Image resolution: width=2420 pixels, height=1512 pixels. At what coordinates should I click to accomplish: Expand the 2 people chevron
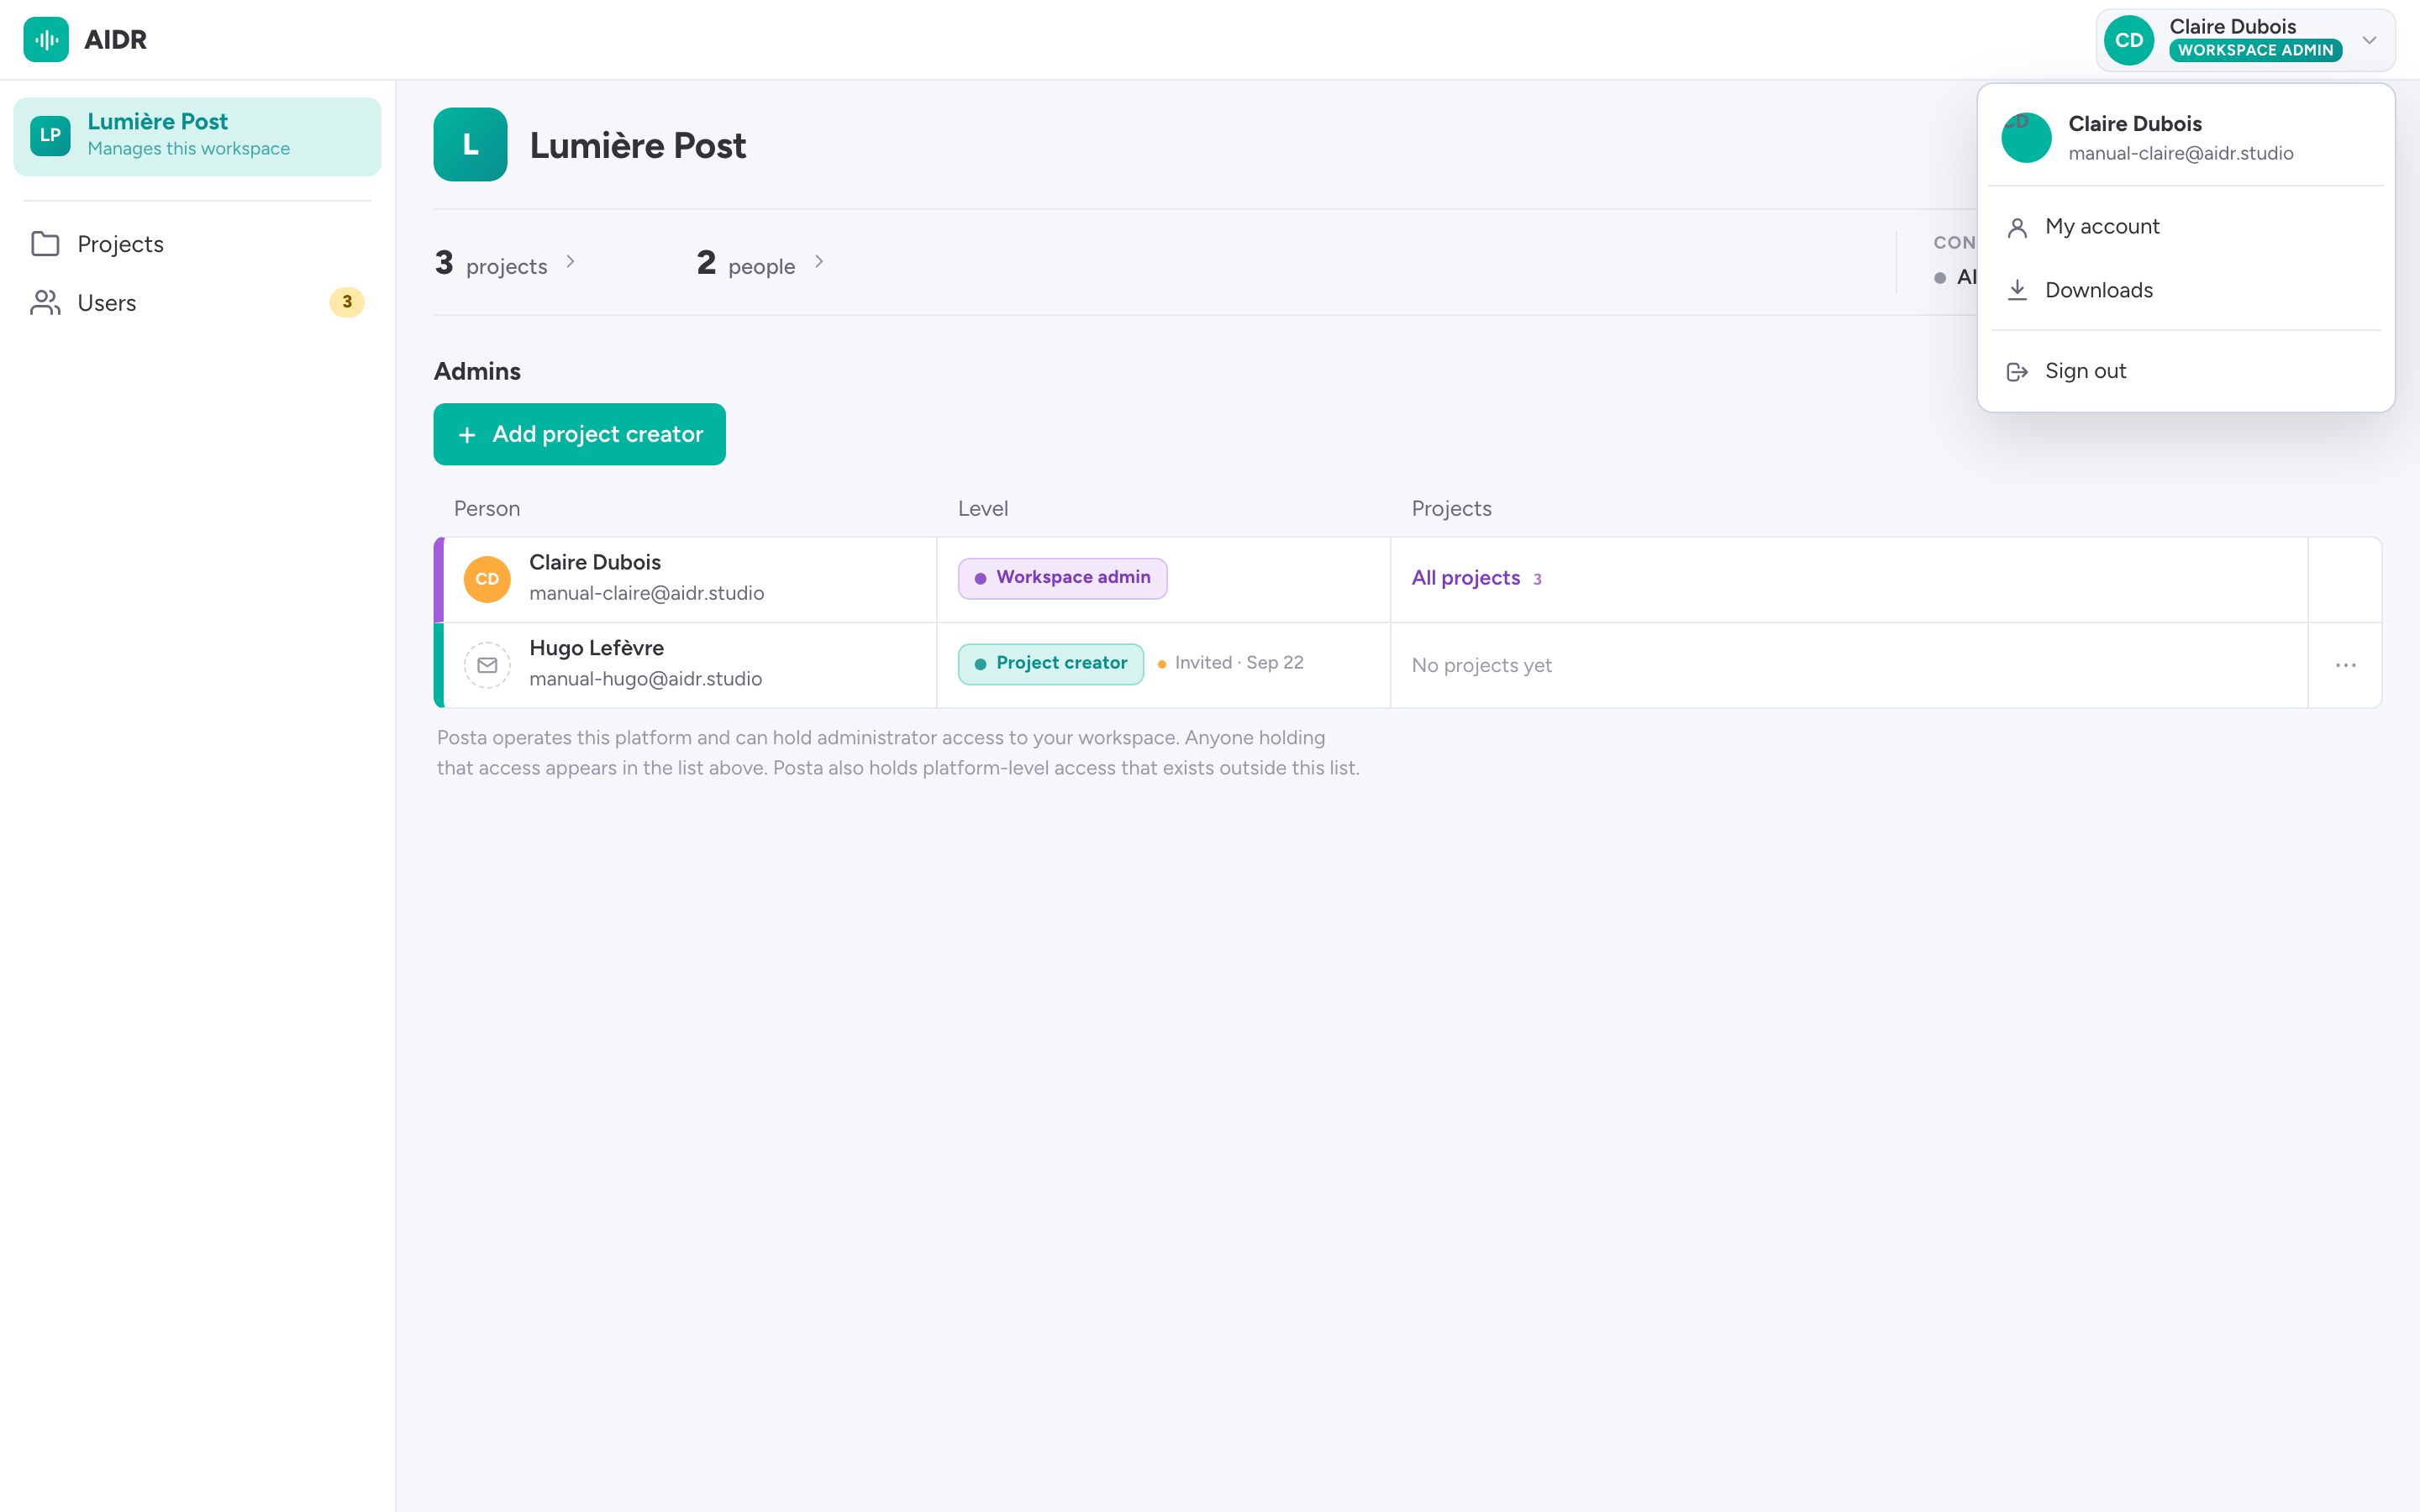(x=818, y=261)
